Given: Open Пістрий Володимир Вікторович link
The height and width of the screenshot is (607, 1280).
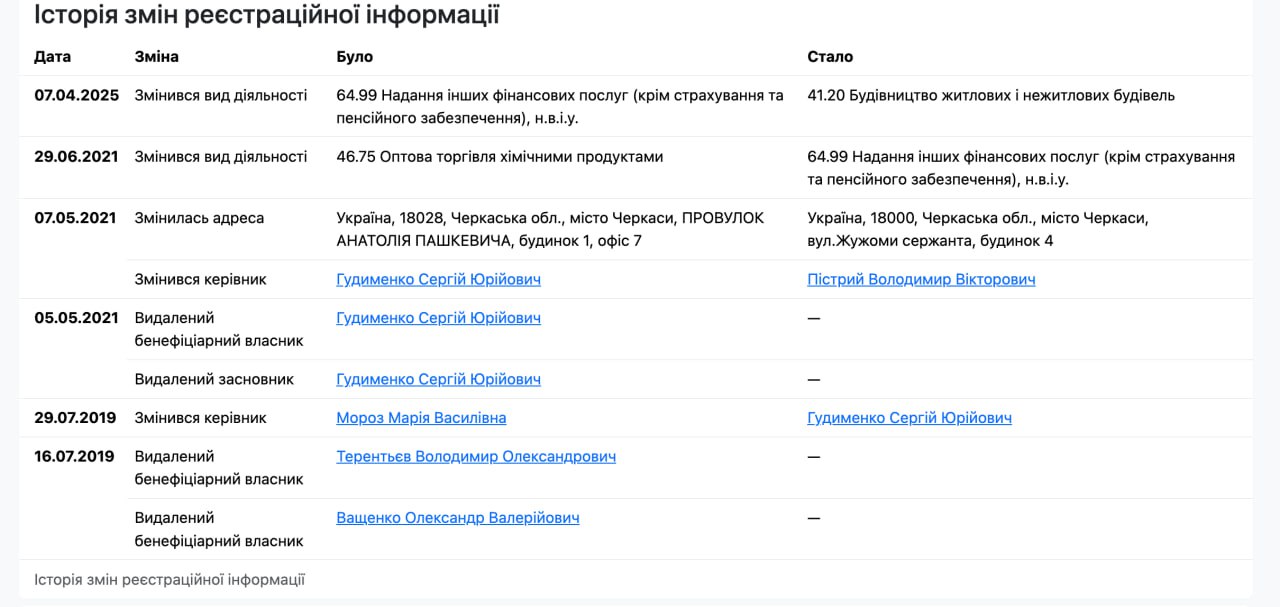Looking at the screenshot, I should (x=921, y=279).
